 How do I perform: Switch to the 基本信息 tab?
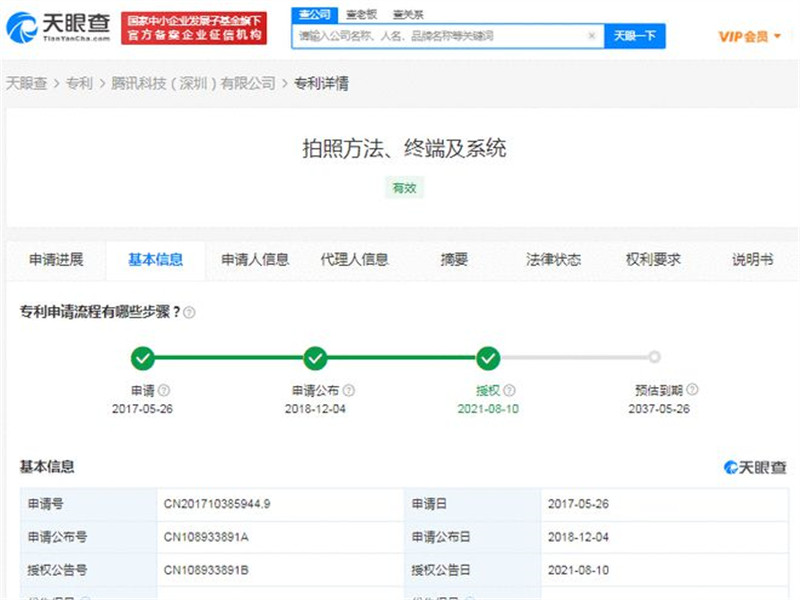point(156,260)
